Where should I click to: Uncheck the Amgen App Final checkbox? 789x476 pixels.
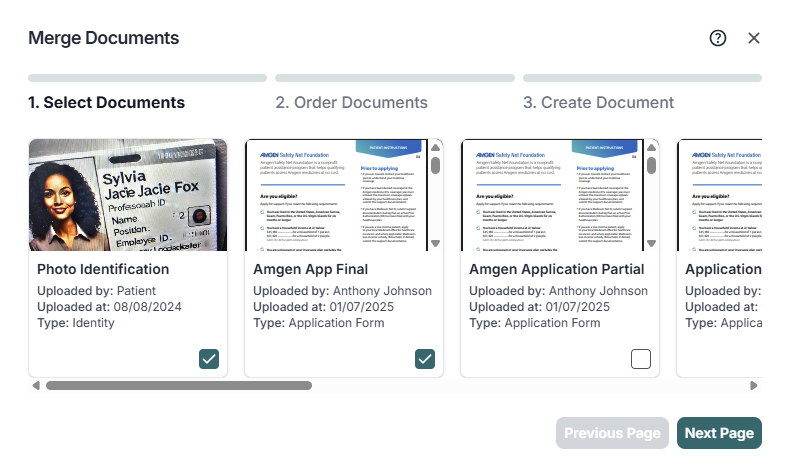coord(425,359)
